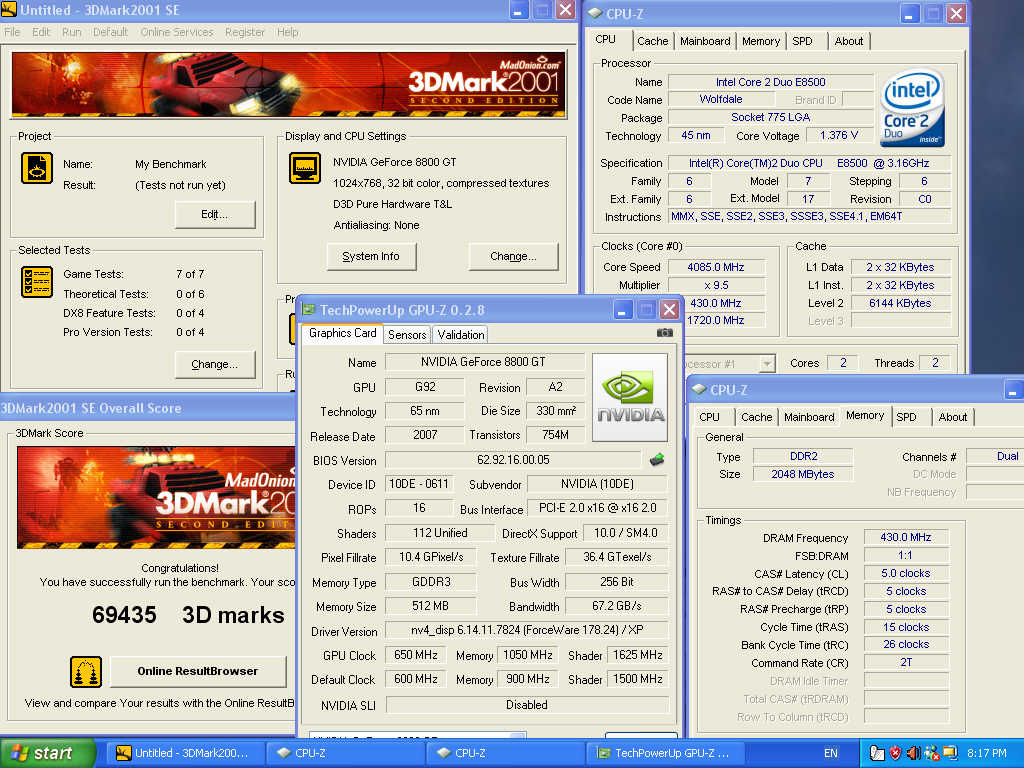
Task: Click the monitor icon in Display and CPU Settings
Action: 305,168
